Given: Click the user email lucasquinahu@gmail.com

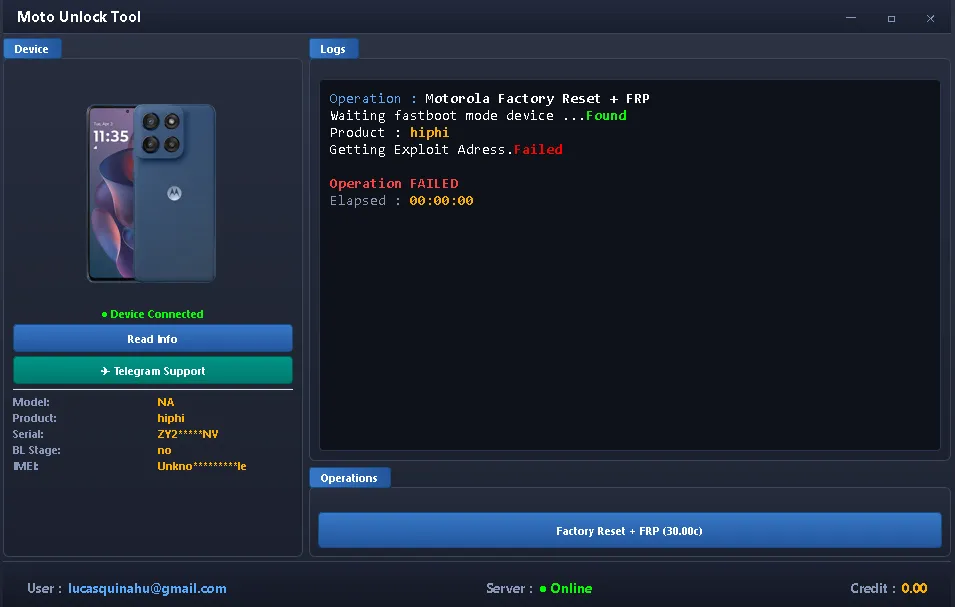Looking at the screenshot, I should click(x=147, y=589).
